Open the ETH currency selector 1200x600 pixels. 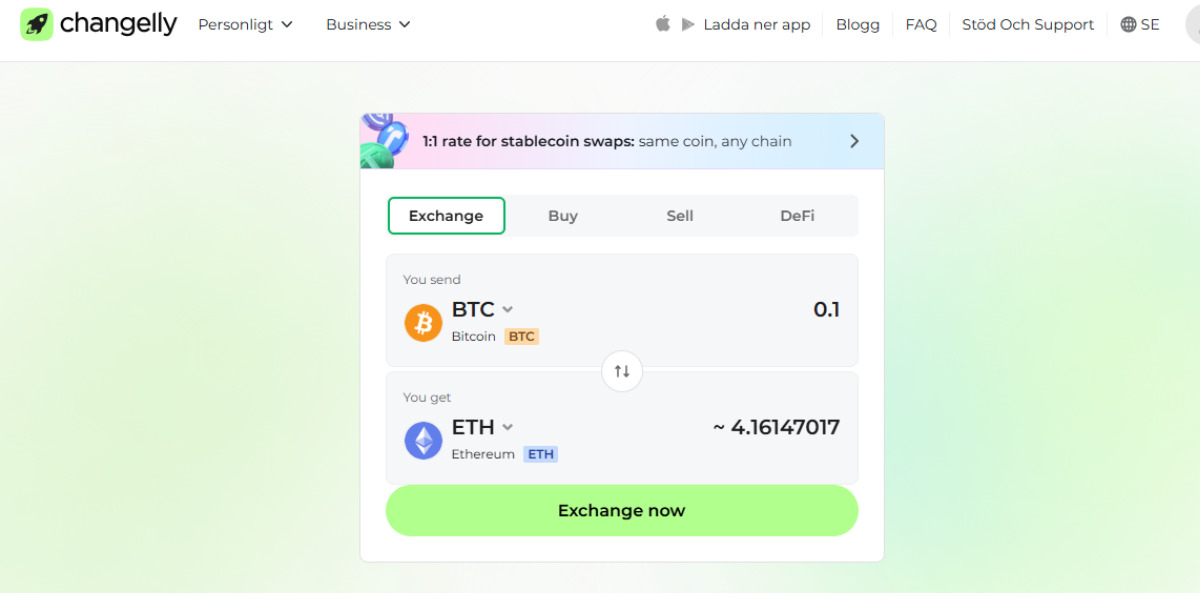[x=483, y=427]
